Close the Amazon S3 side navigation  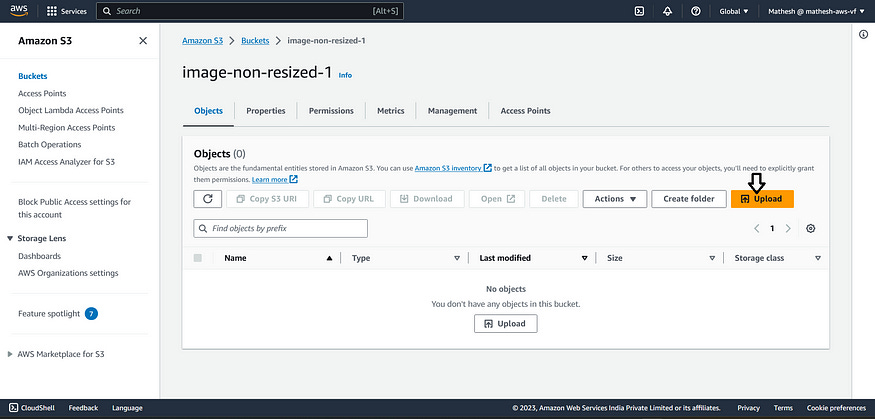[143, 41]
